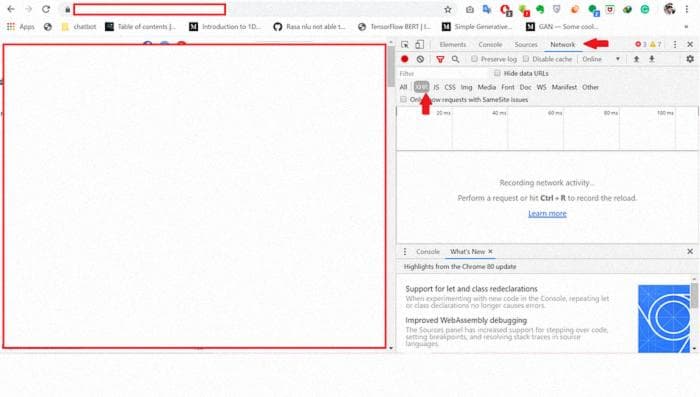The height and width of the screenshot is (397, 700).
Task: Go back using the browser back arrow
Action: click(x=11, y=9)
